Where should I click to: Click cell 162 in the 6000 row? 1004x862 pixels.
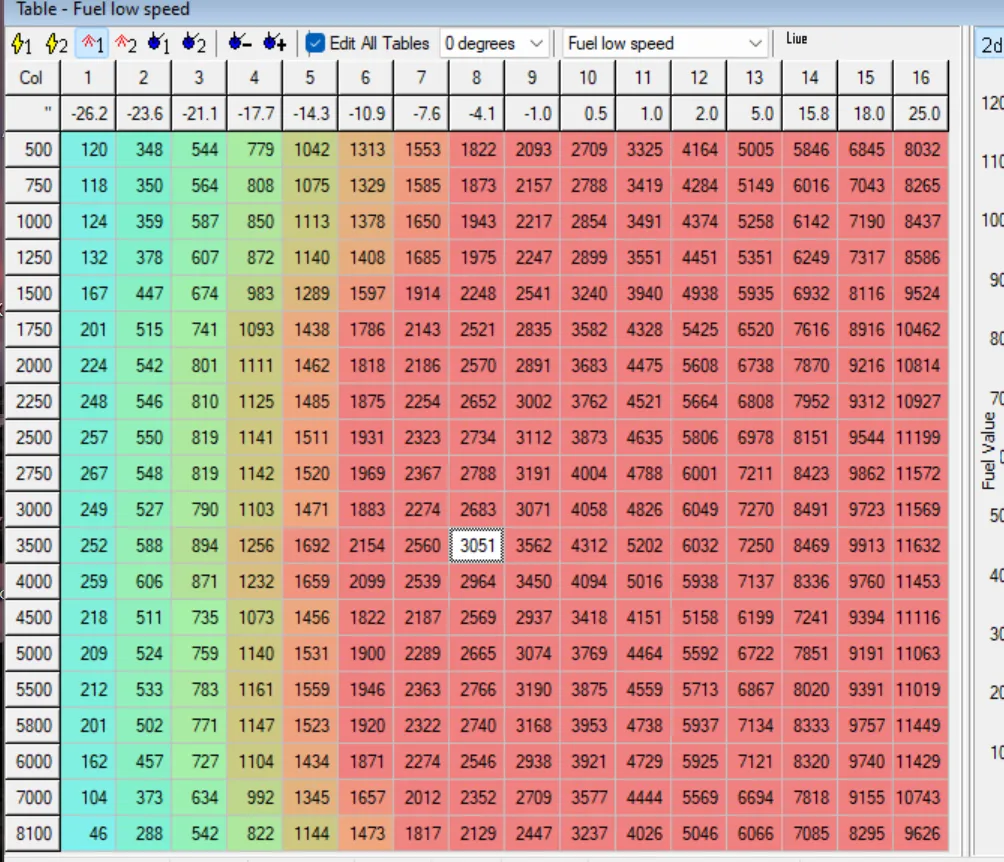[x=88, y=761]
